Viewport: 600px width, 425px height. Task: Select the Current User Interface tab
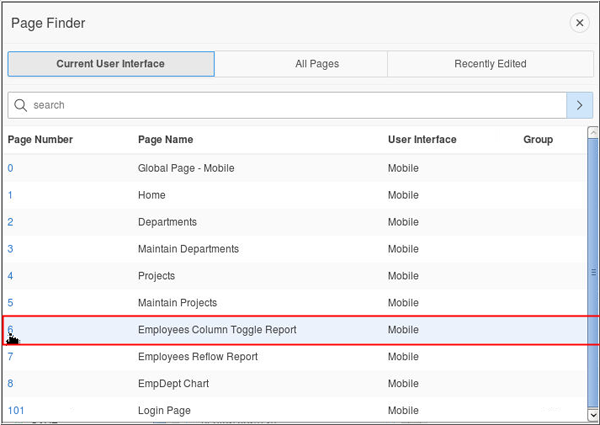coord(111,64)
